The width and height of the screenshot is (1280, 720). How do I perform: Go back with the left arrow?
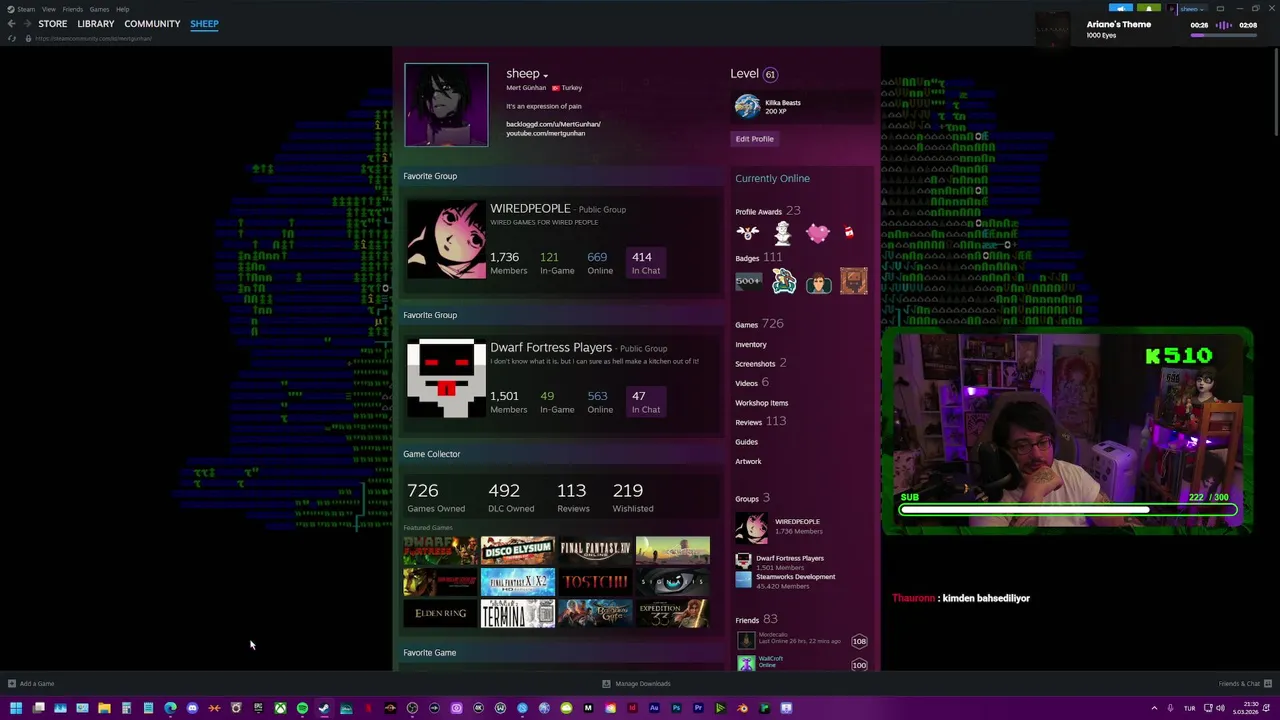tap(11, 23)
